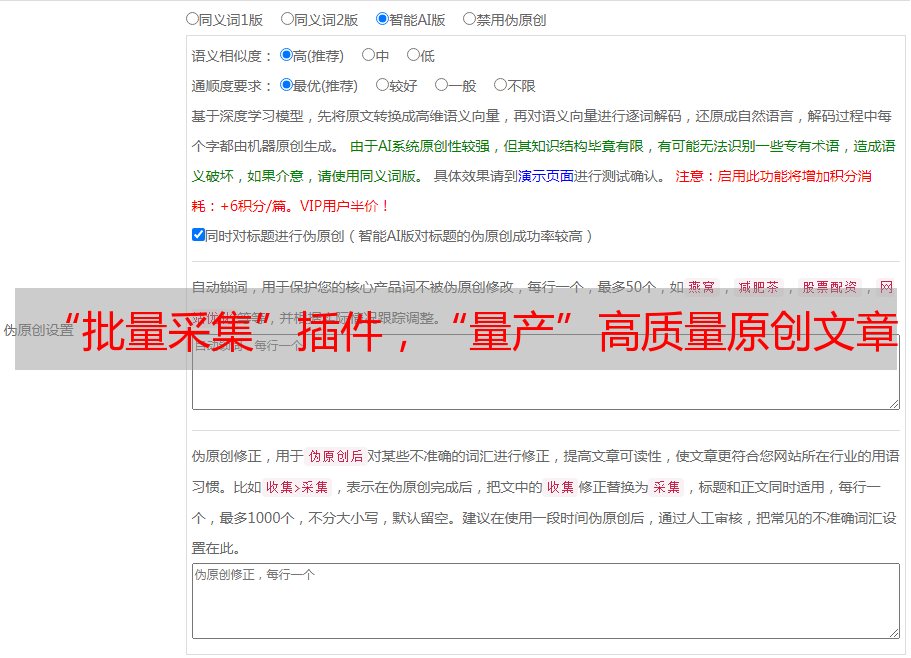Image resolution: width=911 pixels, height=658 pixels.
Task: Set 语义相似度 to 低
Action: click(x=413, y=55)
